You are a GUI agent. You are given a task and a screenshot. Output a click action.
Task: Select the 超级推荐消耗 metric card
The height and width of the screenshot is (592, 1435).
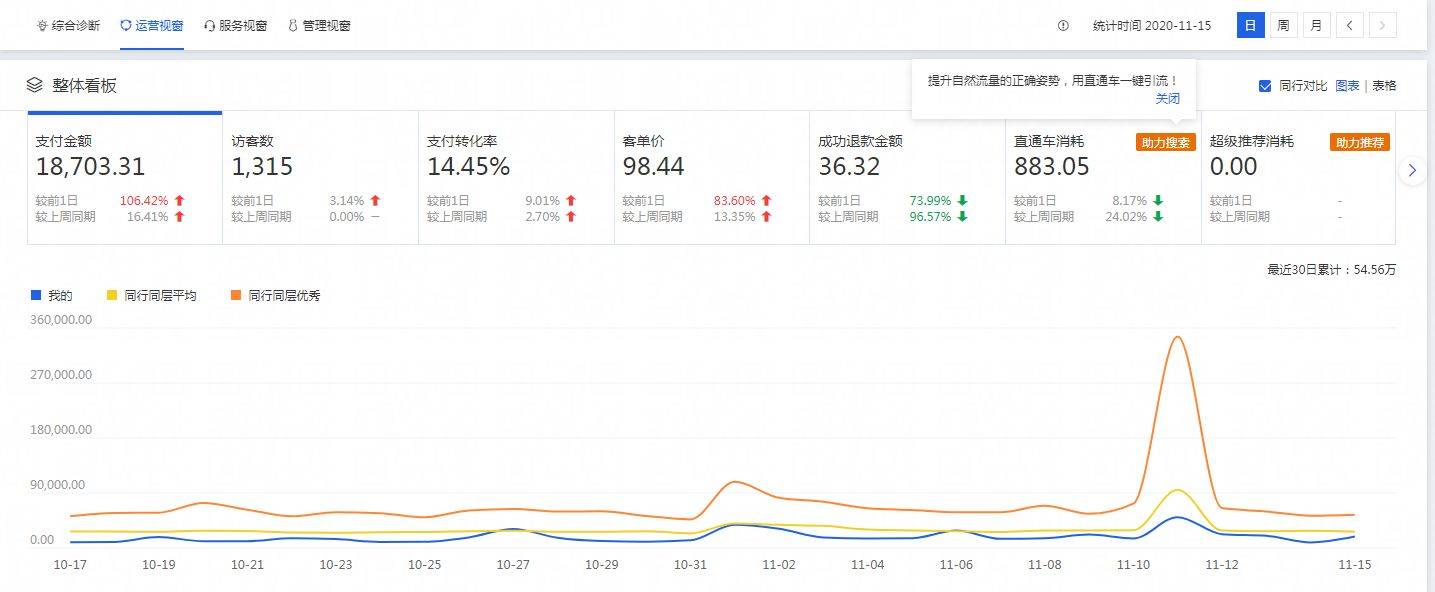[1298, 178]
